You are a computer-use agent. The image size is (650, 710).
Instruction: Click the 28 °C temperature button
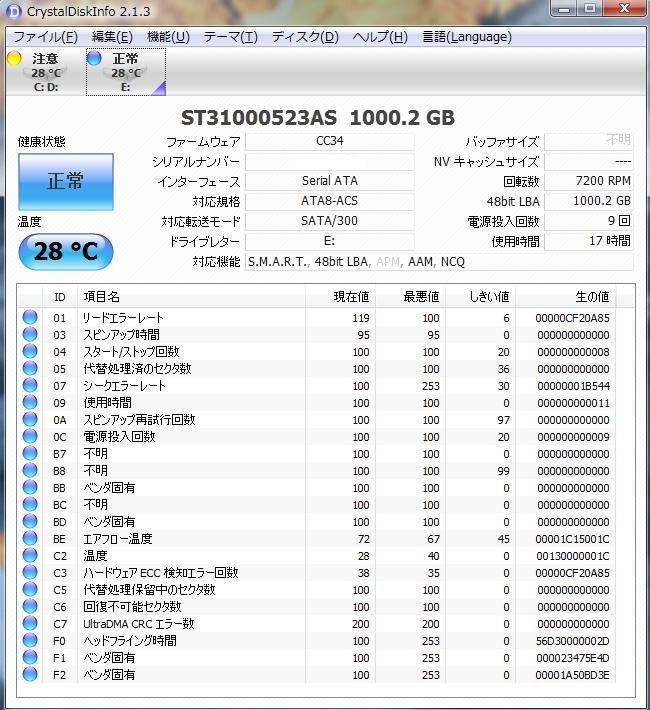(x=66, y=251)
